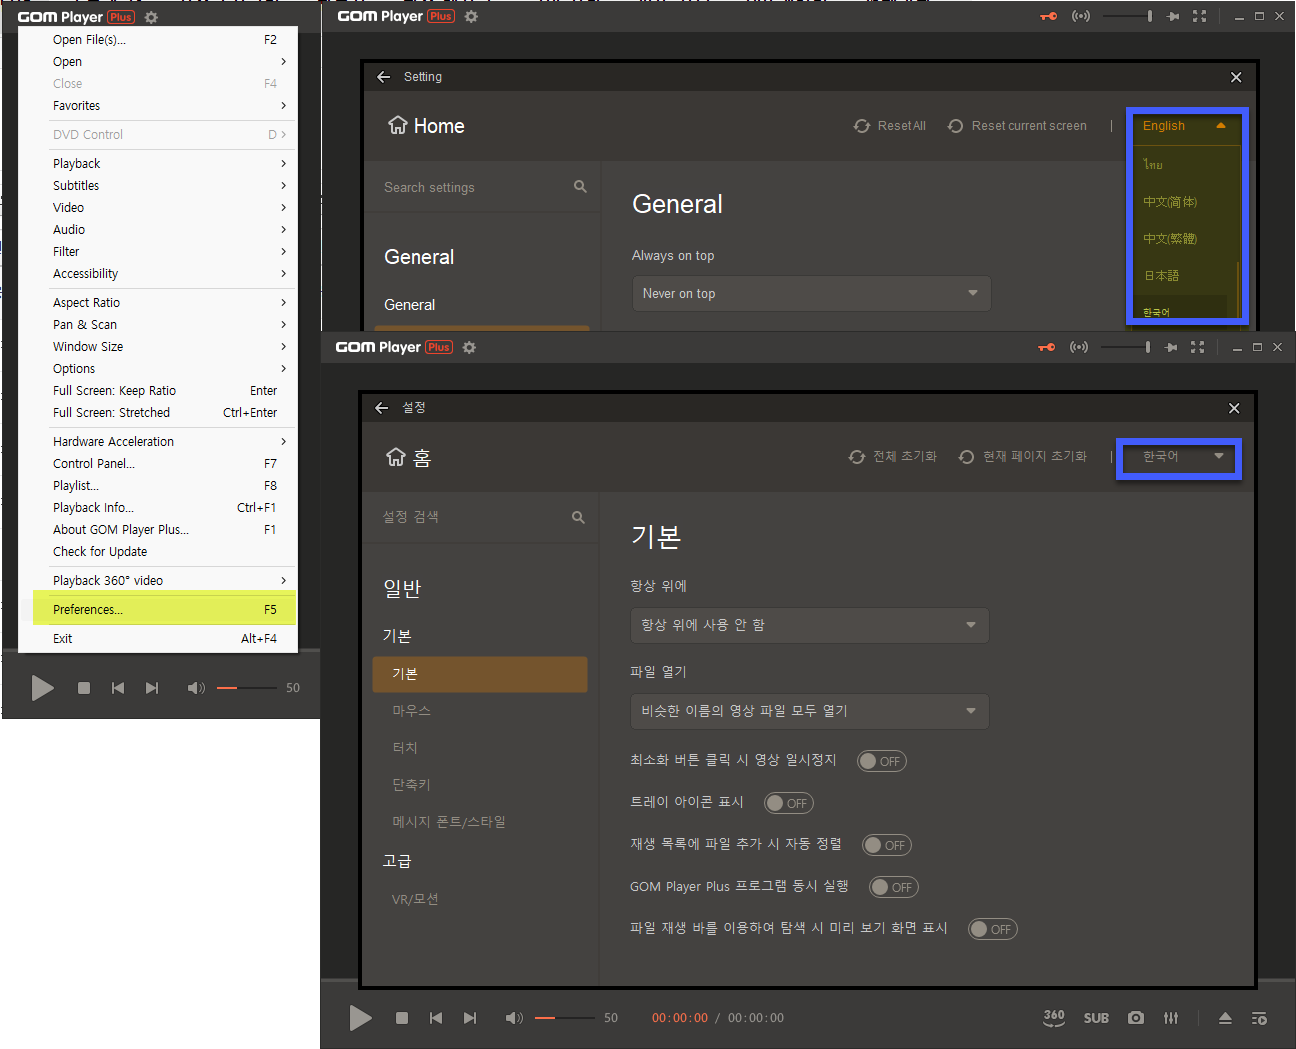
Task: Click the 홈 home icon in the Korean settings
Action: [396, 457]
